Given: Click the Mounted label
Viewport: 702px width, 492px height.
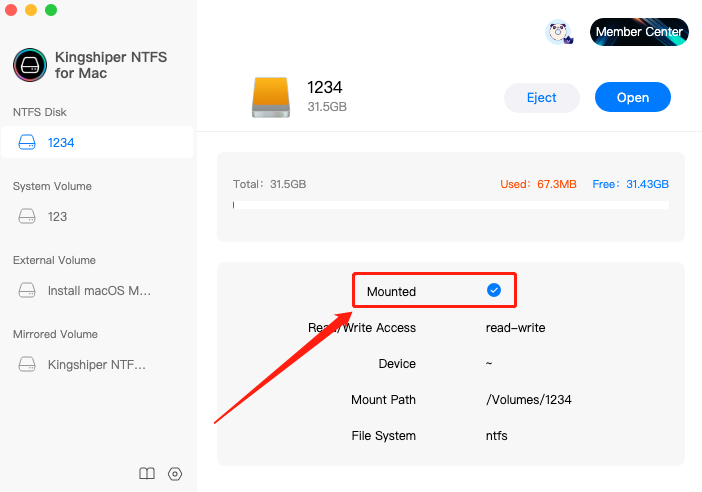Looking at the screenshot, I should pyautogui.click(x=391, y=291).
